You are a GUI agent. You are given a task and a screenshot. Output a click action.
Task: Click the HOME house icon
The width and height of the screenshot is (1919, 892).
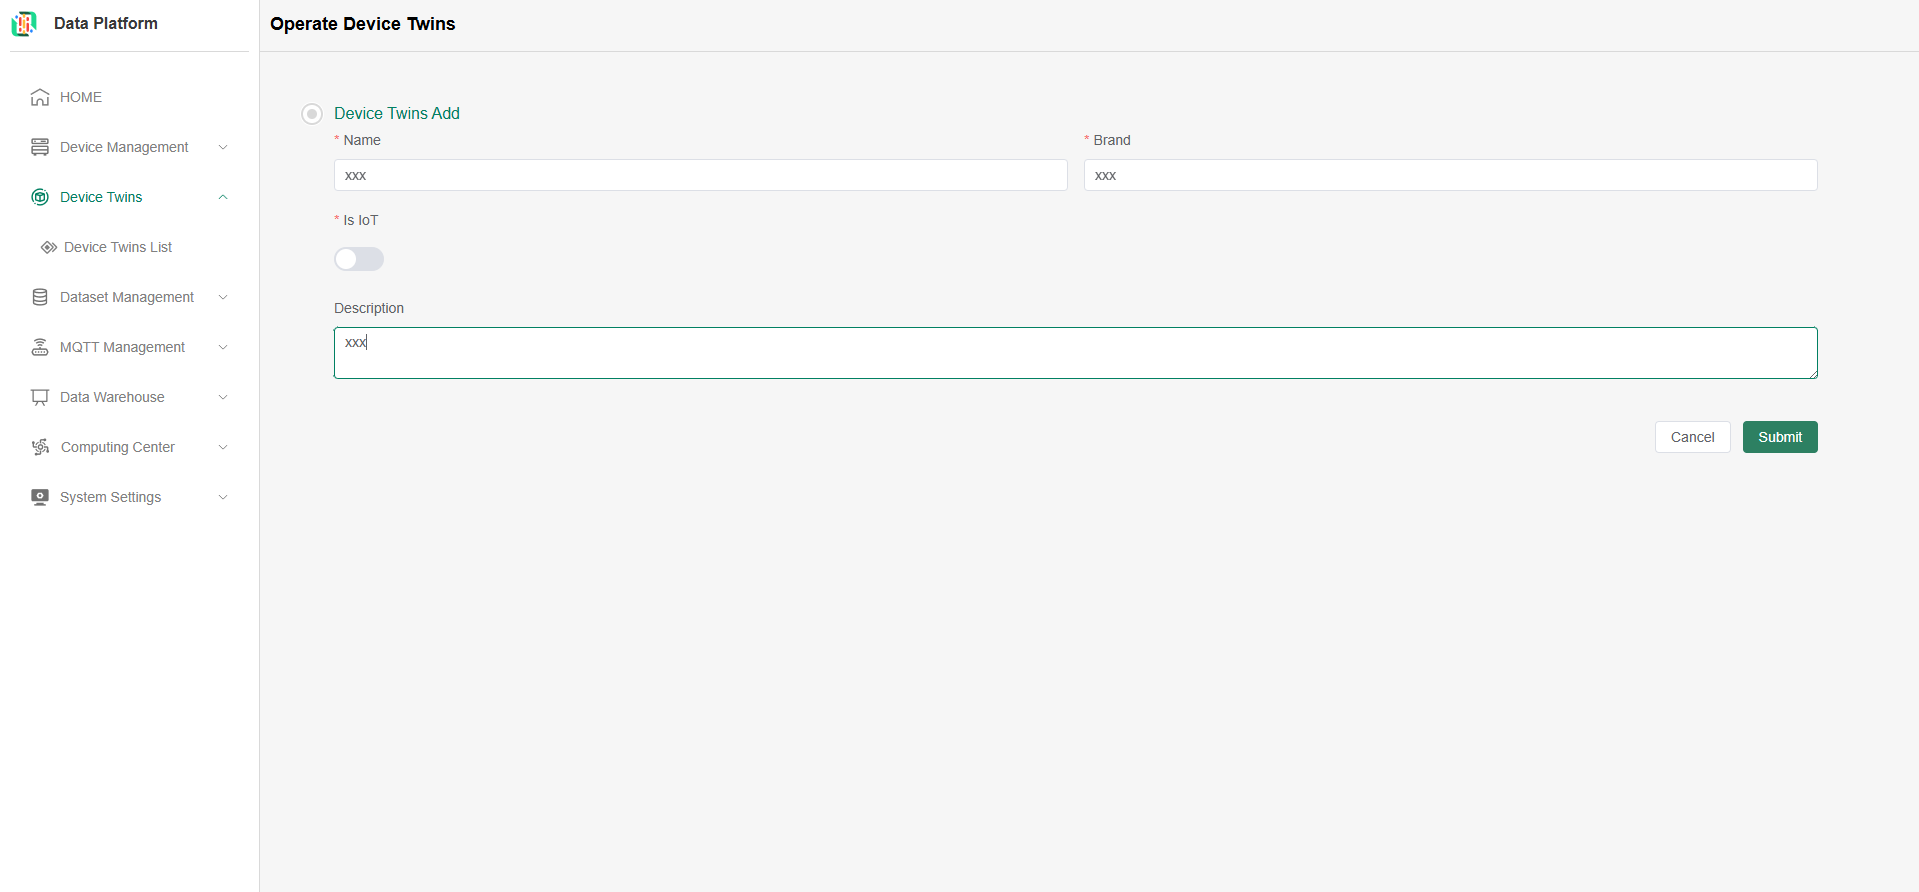pyautogui.click(x=40, y=97)
